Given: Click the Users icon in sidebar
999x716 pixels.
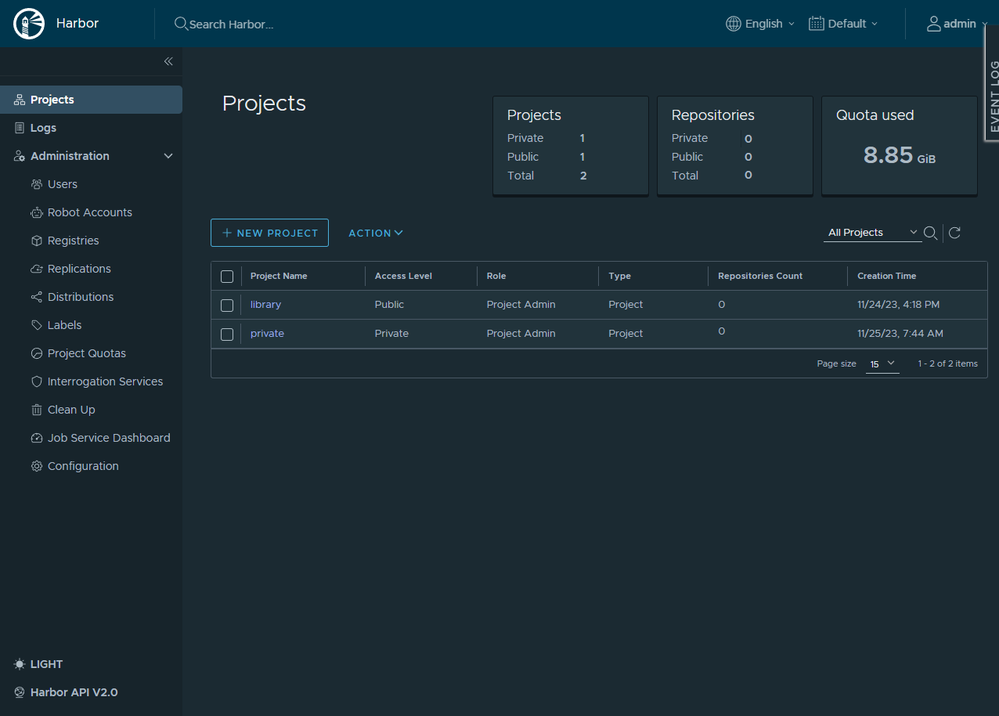Looking at the screenshot, I should click(37, 184).
